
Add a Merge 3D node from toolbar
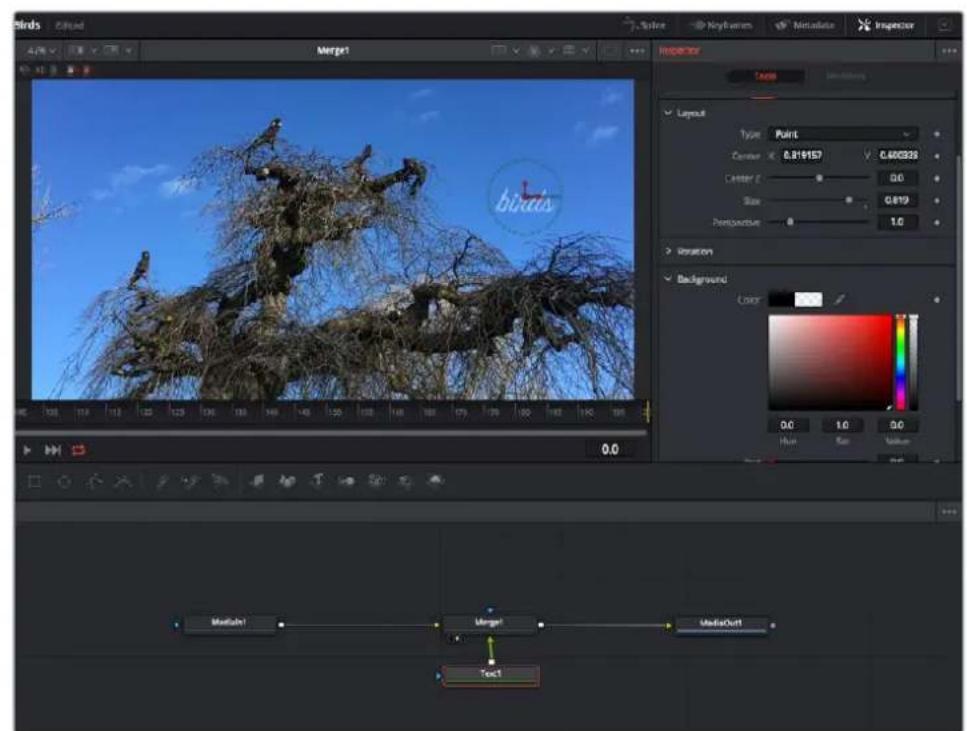click(x=347, y=481)
